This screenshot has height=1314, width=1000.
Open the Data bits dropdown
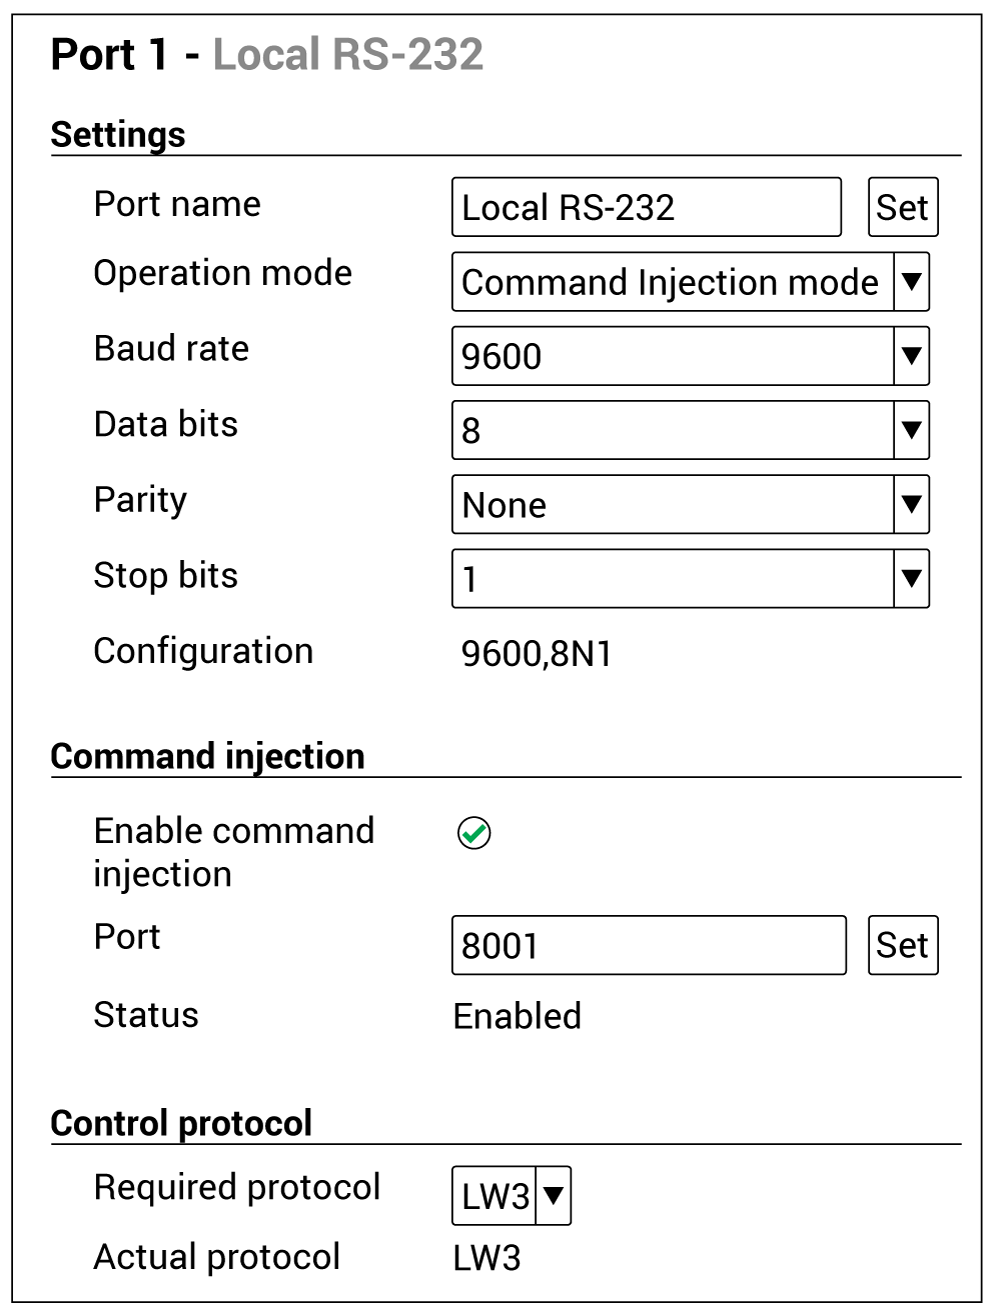pos(911,430)
